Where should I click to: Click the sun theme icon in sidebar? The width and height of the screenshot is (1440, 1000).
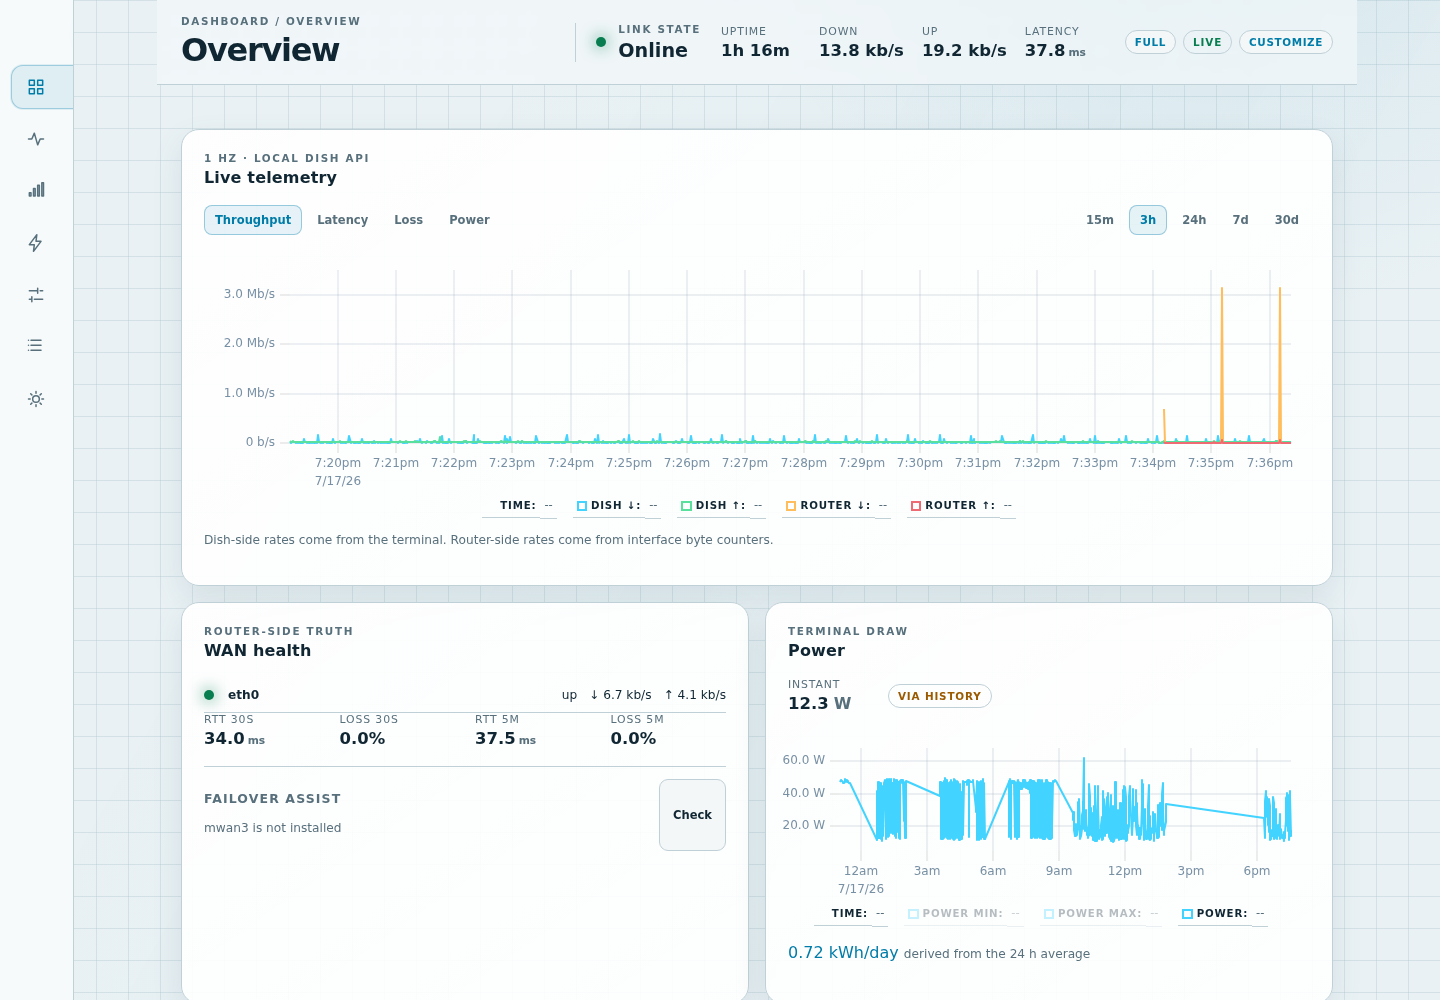(x=36, y=399)
